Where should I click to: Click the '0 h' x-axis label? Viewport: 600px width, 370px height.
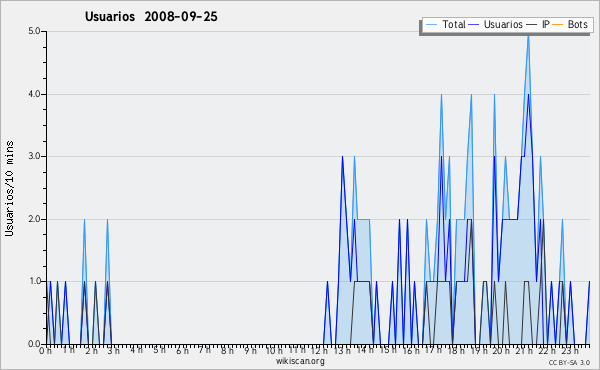45,351
